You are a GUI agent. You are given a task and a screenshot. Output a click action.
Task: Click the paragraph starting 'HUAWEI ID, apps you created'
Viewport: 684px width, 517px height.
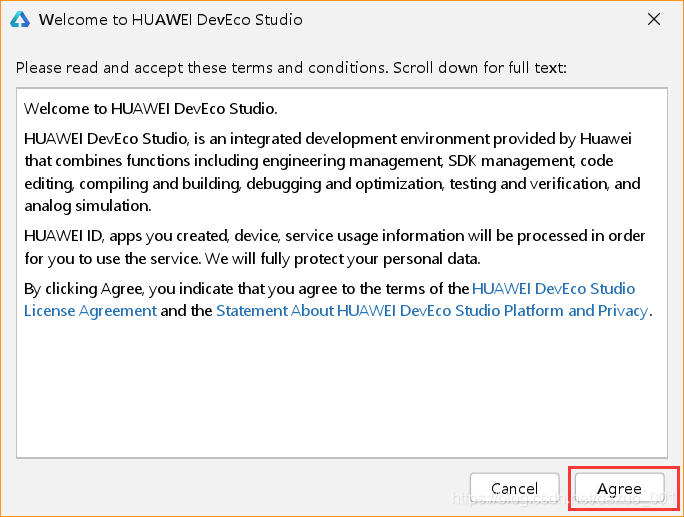(x=334, y=247)
